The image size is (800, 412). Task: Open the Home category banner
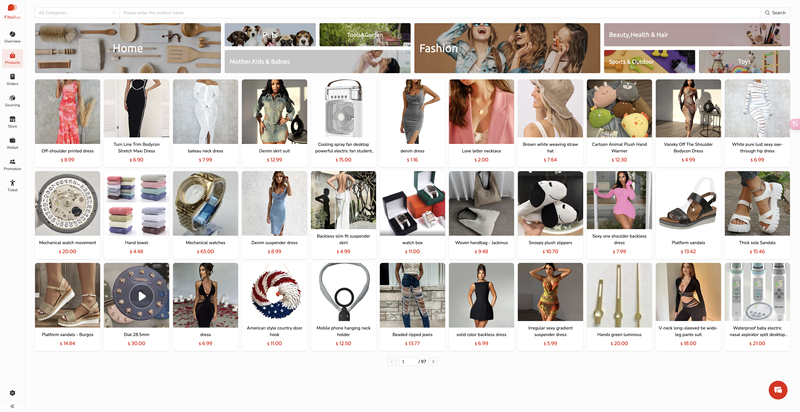tap(128, 48)
